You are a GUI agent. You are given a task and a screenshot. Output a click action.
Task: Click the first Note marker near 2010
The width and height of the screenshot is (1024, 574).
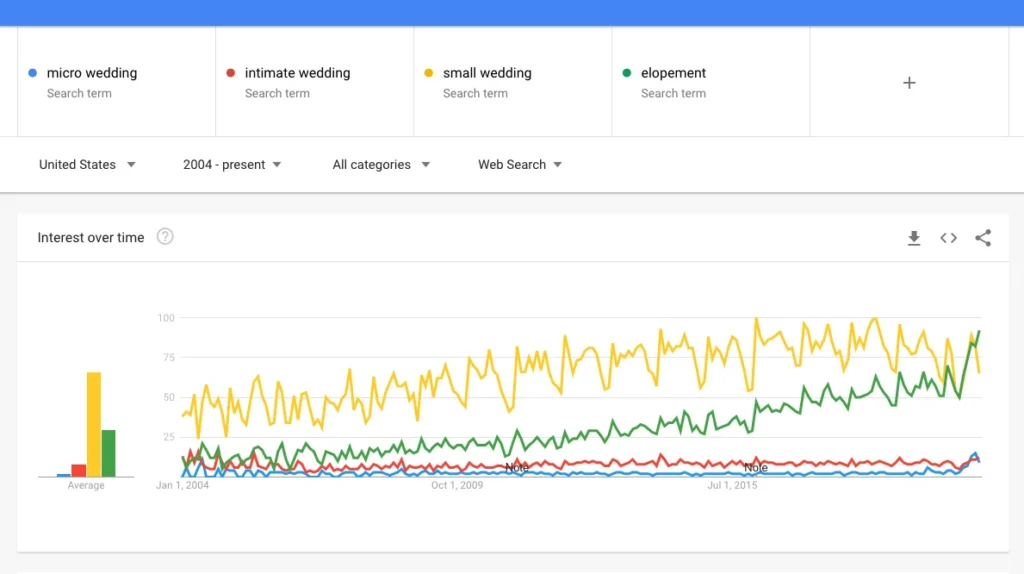[x=516, y=467]
